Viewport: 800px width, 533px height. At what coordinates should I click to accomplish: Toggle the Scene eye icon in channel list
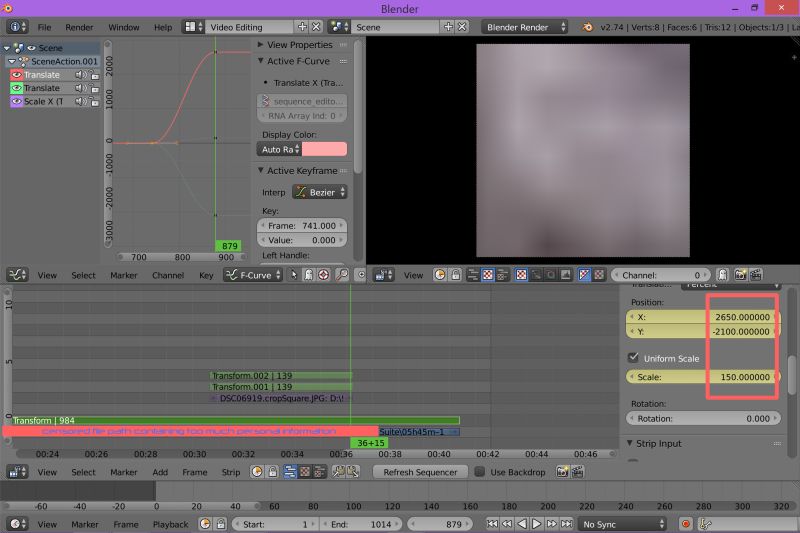coord(32,48)
